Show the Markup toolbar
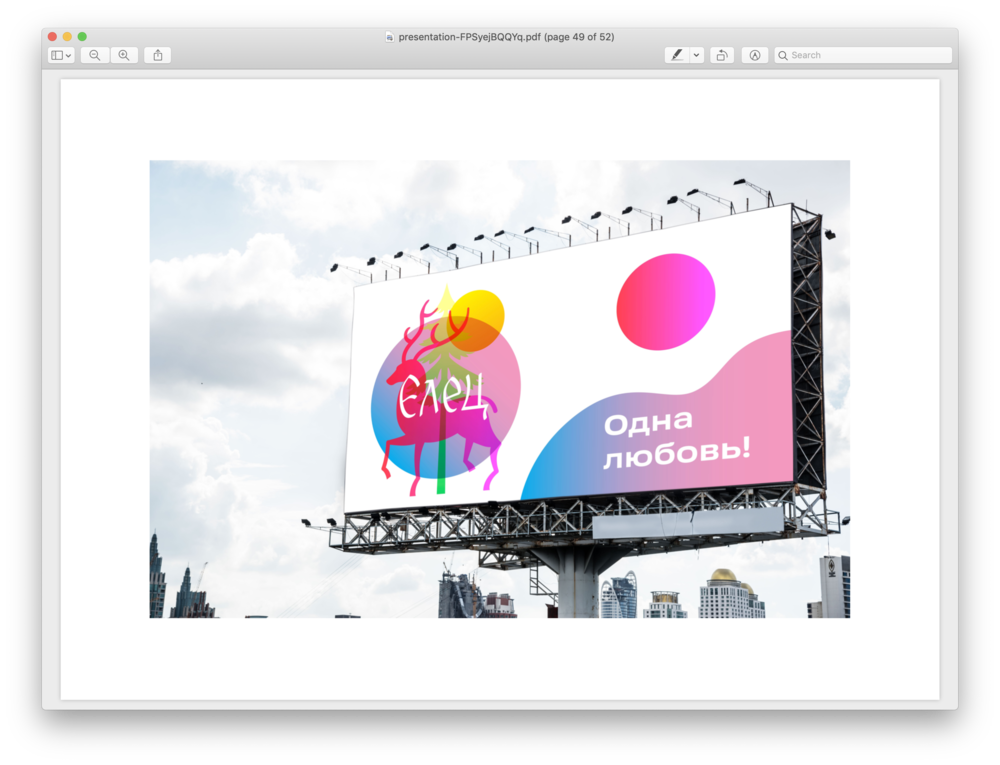Screen dimensions: 1000x765 point(755,55)
